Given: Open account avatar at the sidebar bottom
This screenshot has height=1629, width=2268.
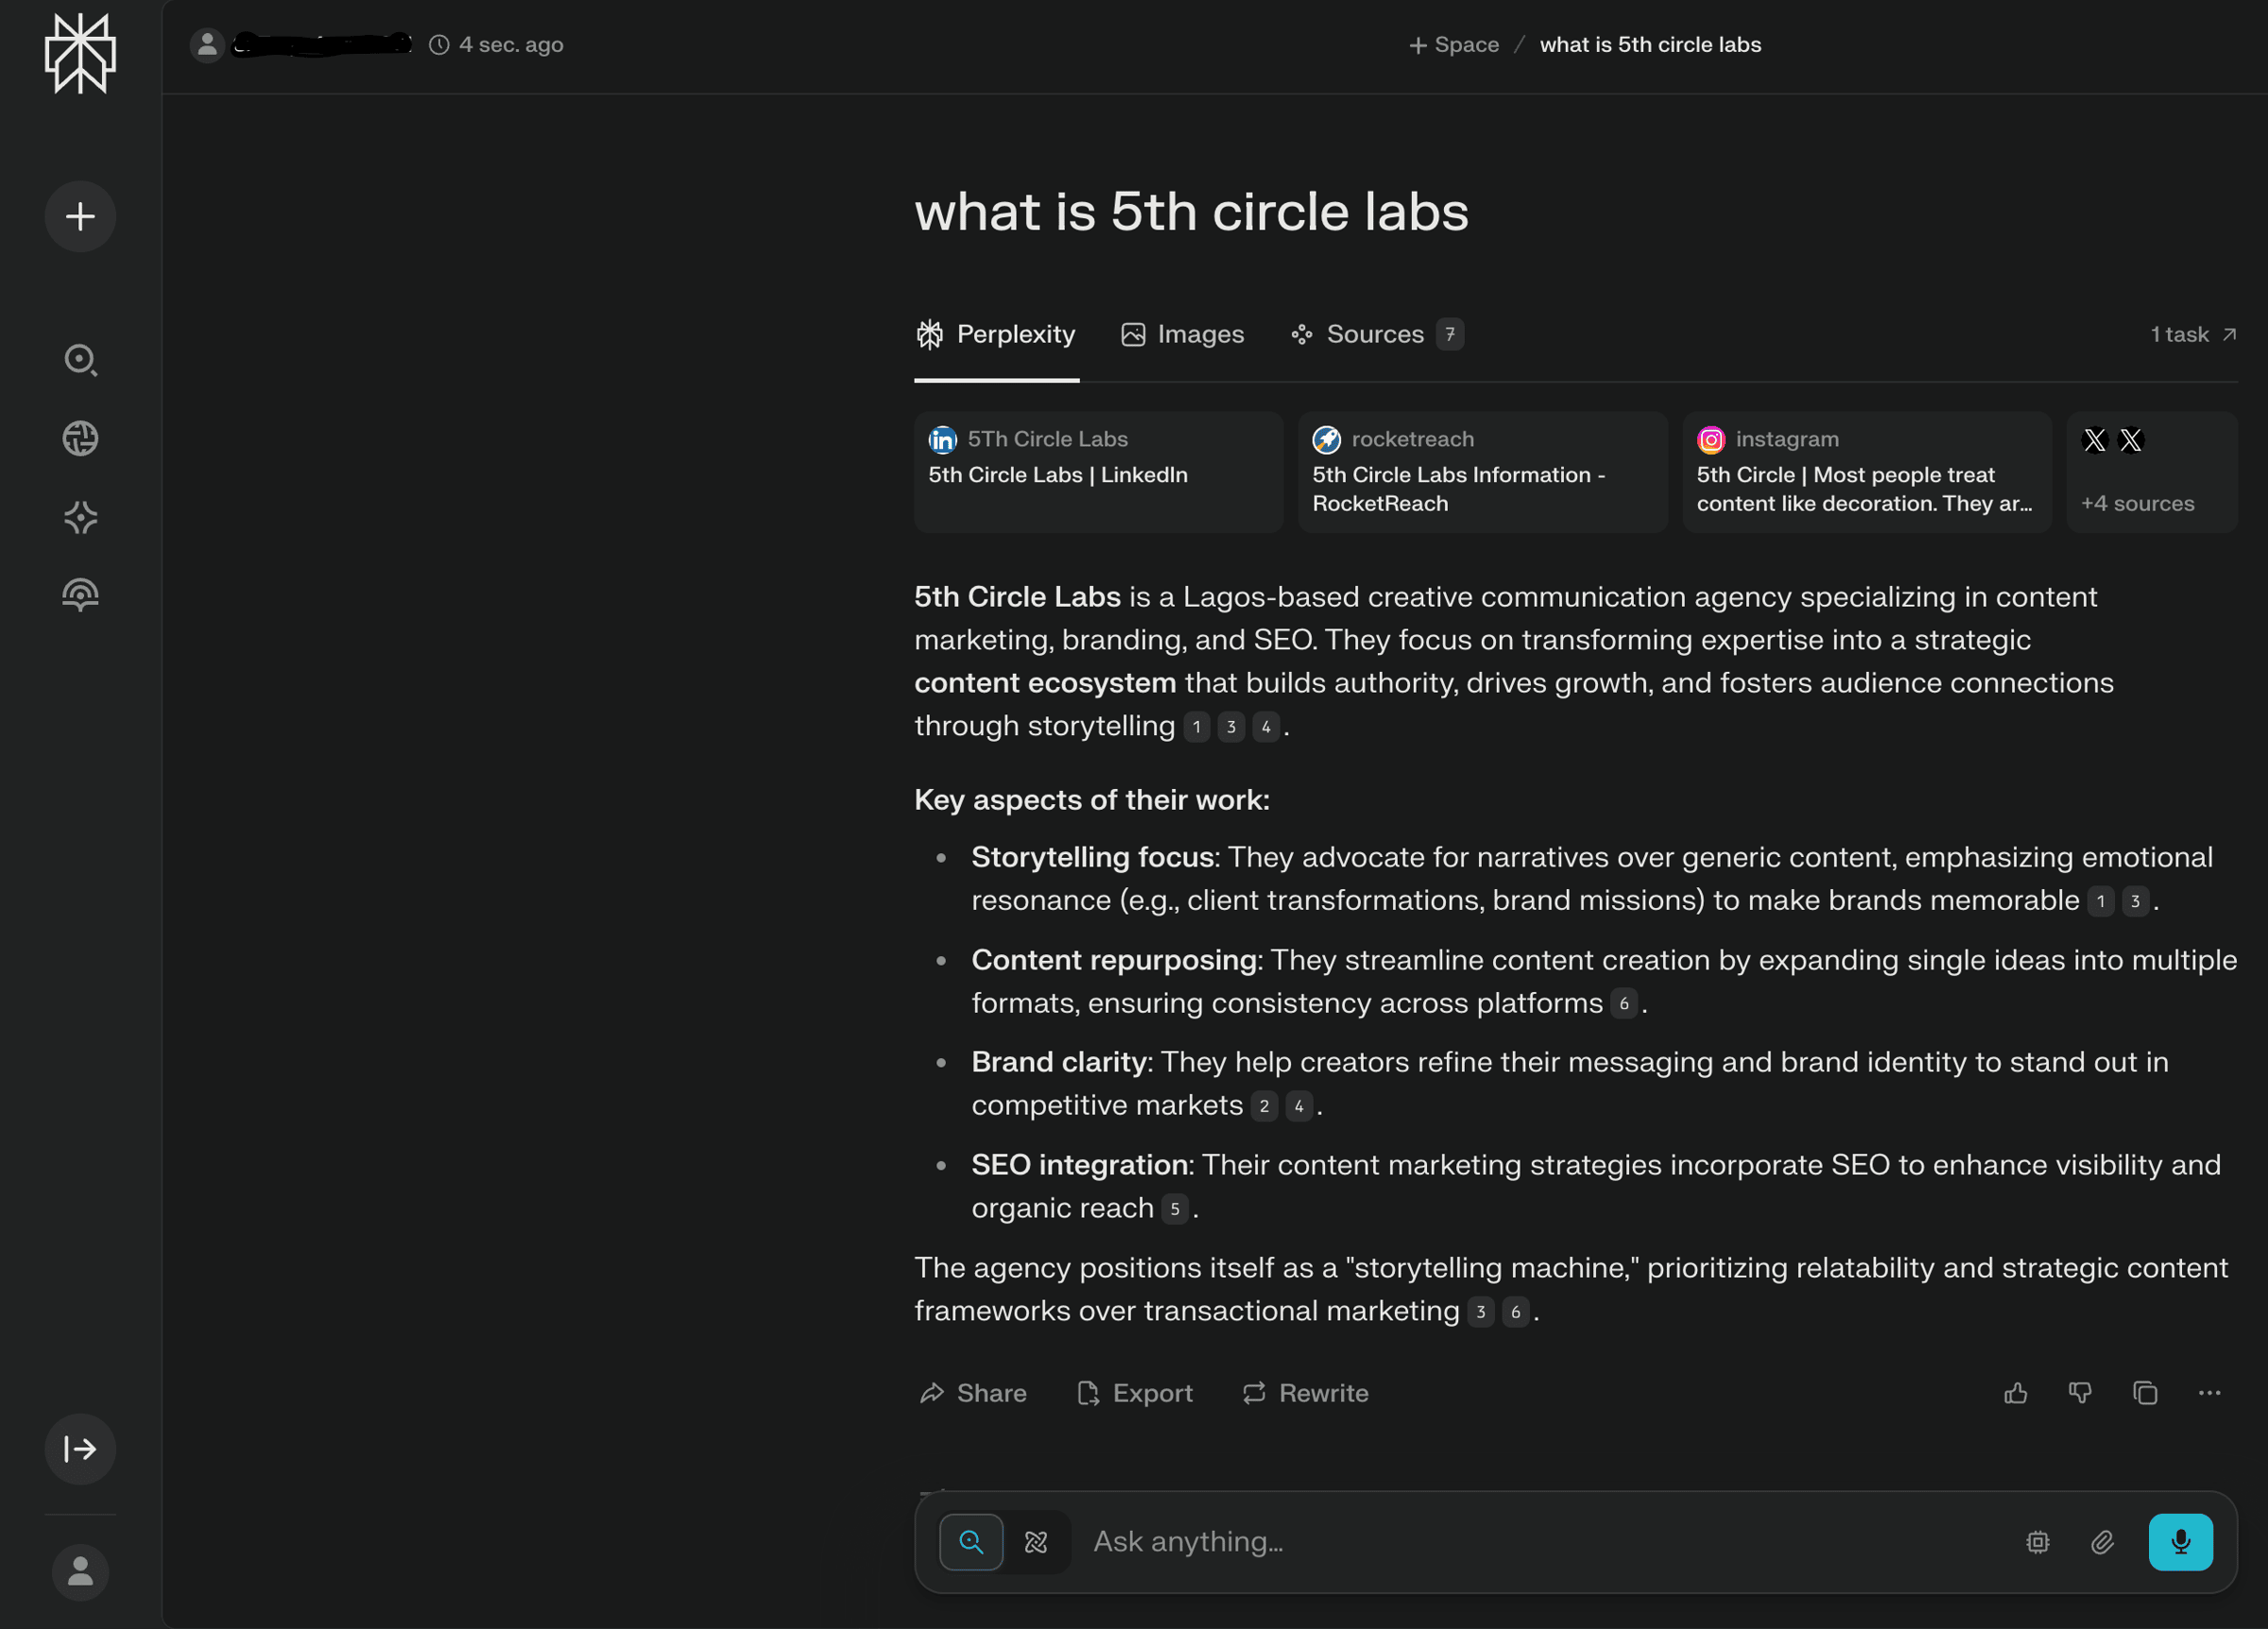Looking at the screenshot, I should point(80,1572).
